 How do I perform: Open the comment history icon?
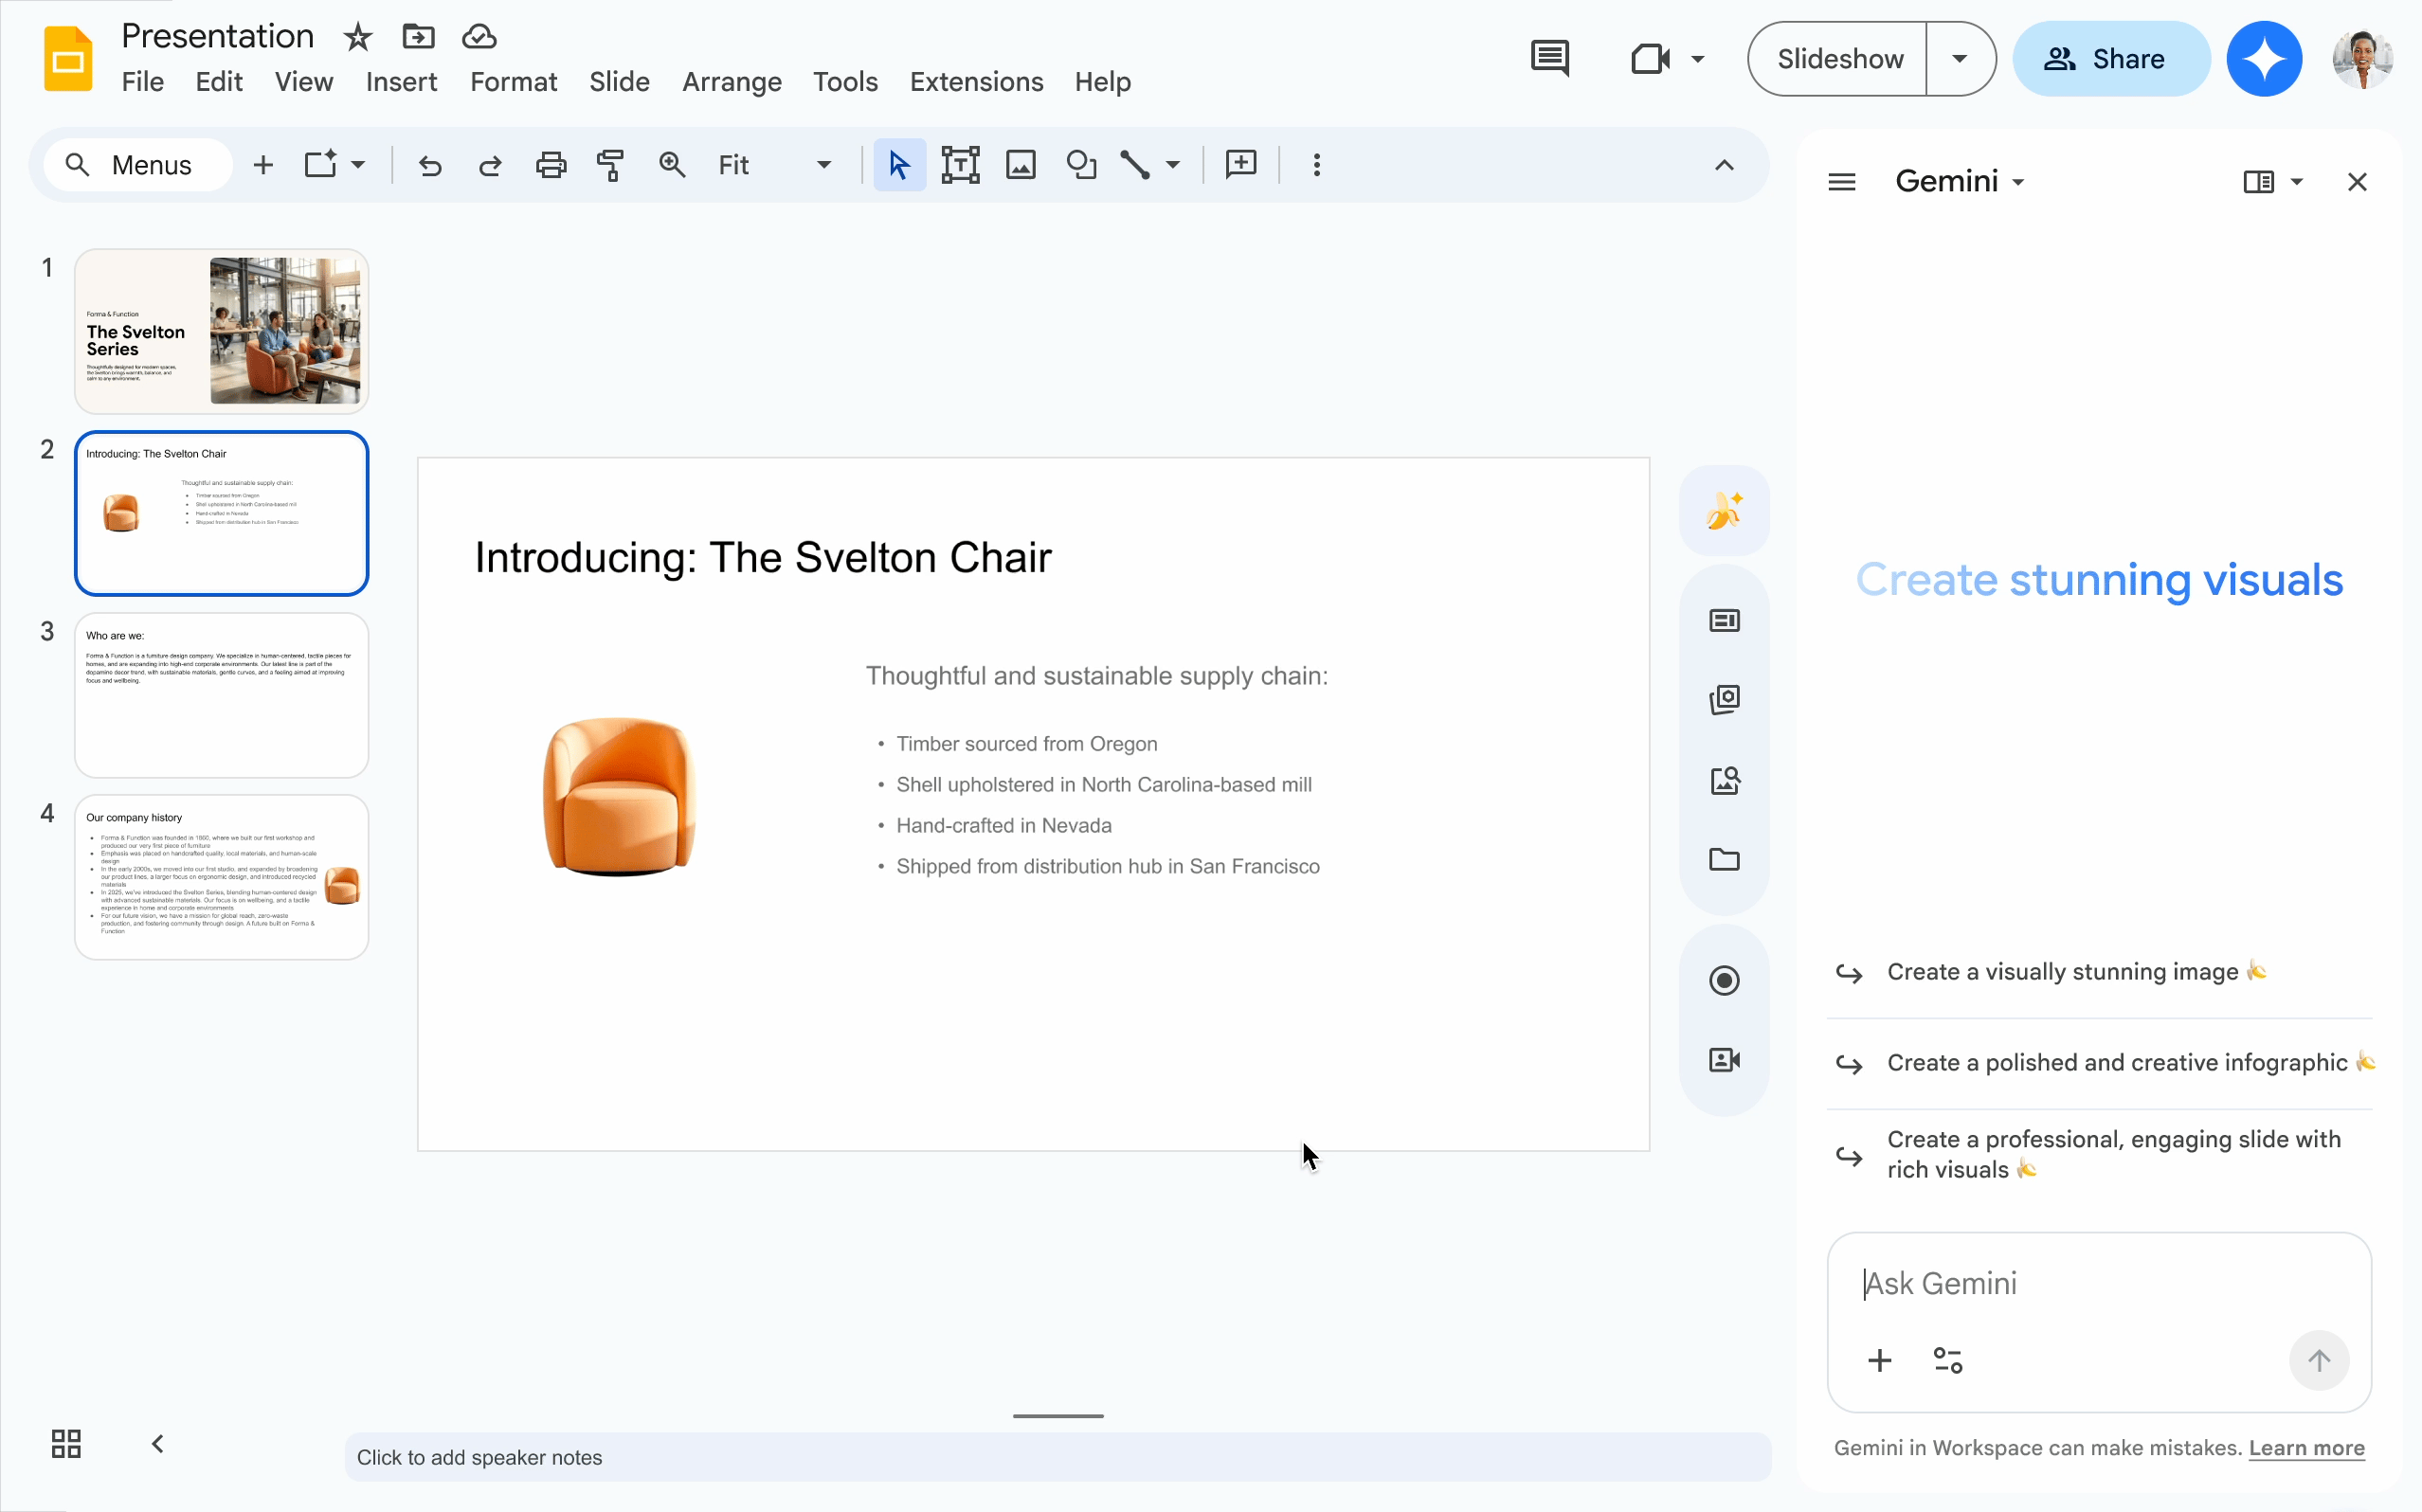click(1549, 58)
